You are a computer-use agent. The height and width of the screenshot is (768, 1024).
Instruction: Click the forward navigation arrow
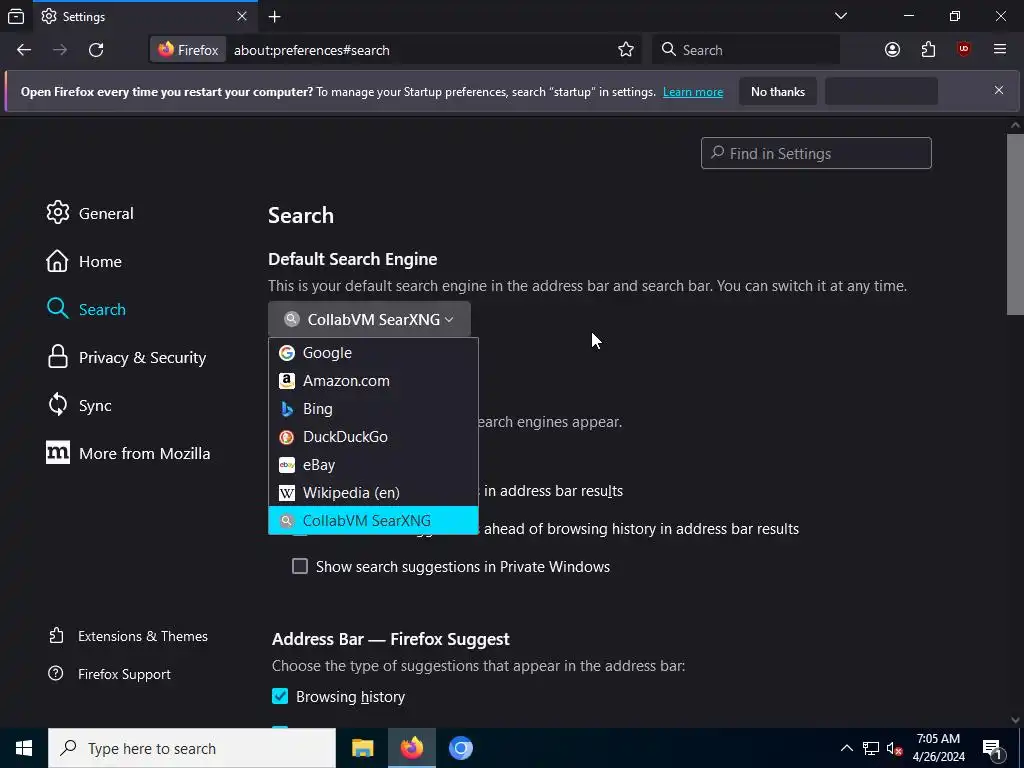point(60,50)
